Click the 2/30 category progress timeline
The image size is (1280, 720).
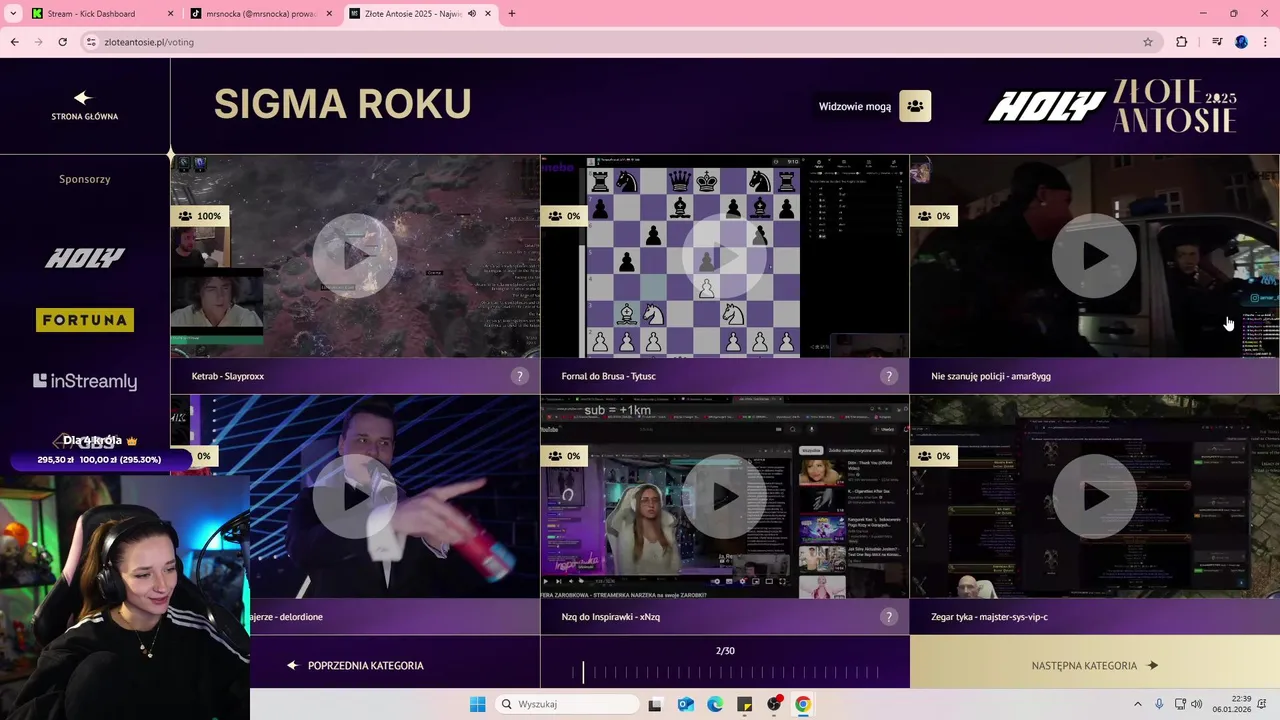tap(725, 673)
